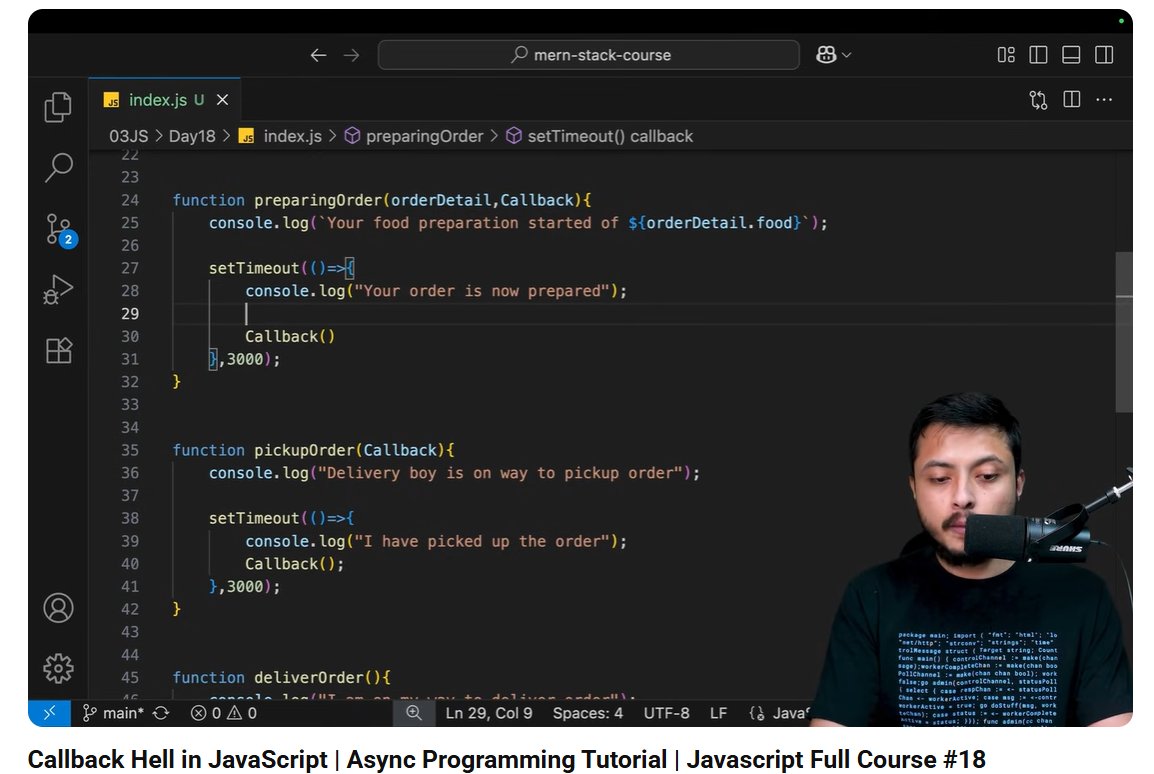Select the Day18 breadcrumb folder
1154x774 pixels.
(192, 136)
